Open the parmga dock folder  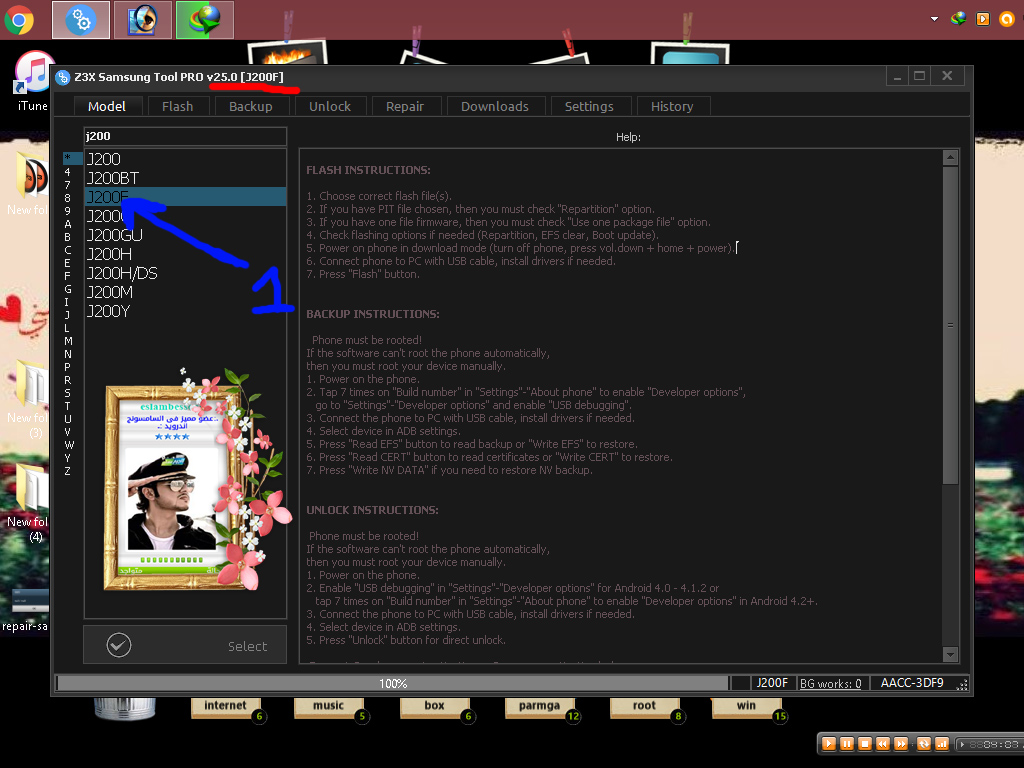539,708
